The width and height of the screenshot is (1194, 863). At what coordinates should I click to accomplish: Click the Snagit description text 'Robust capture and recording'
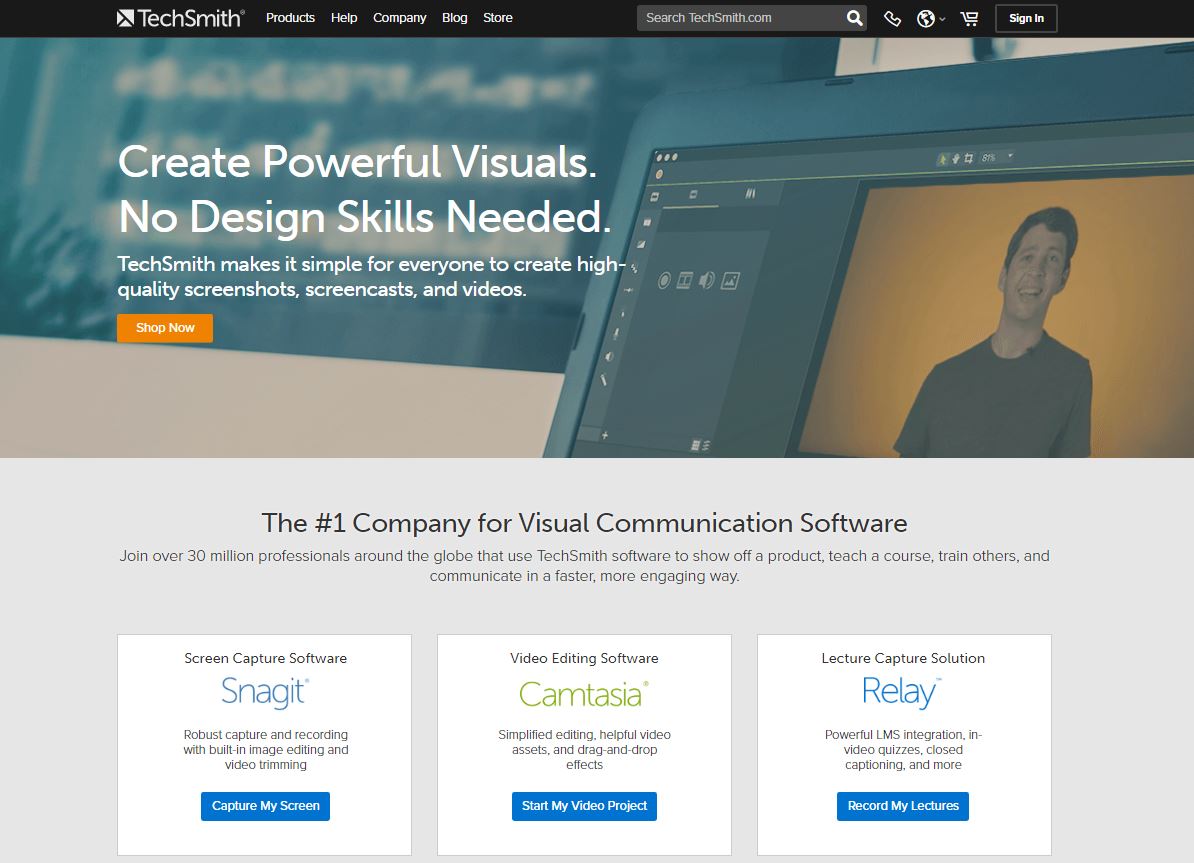click(x=265, y=750)
